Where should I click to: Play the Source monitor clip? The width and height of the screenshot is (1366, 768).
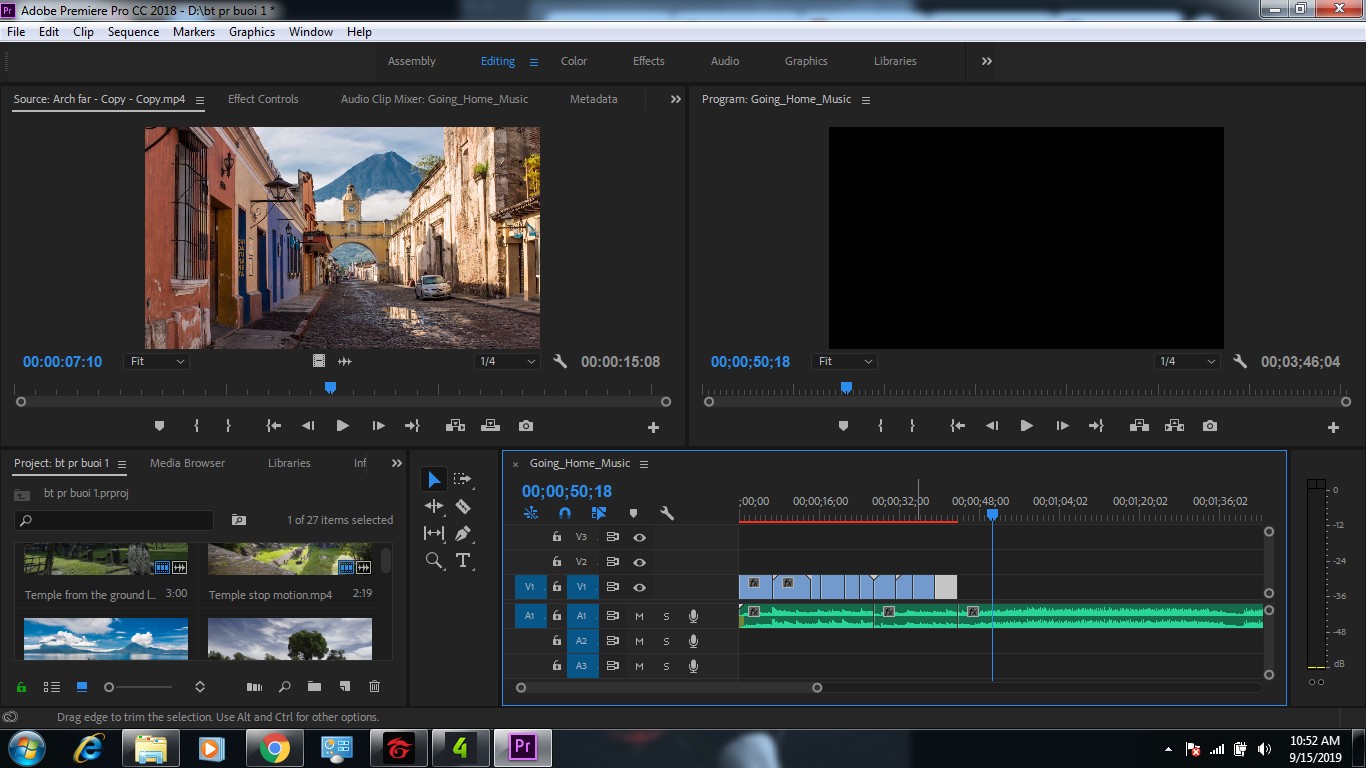click(343, 426)
